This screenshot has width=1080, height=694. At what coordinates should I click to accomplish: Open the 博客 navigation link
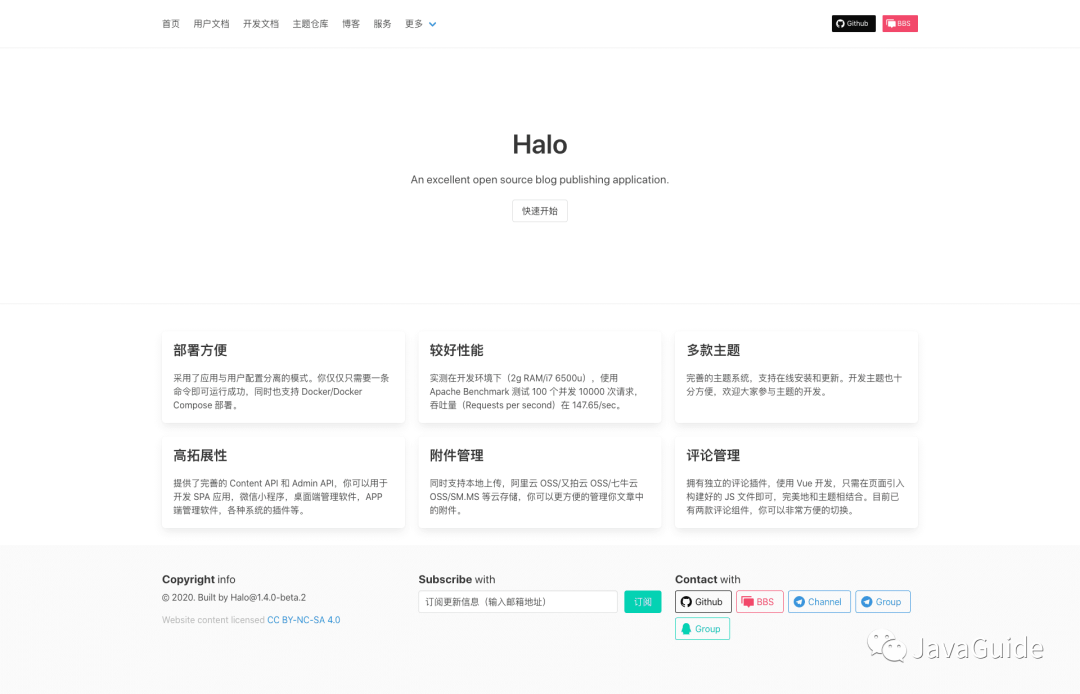point(351,23)
